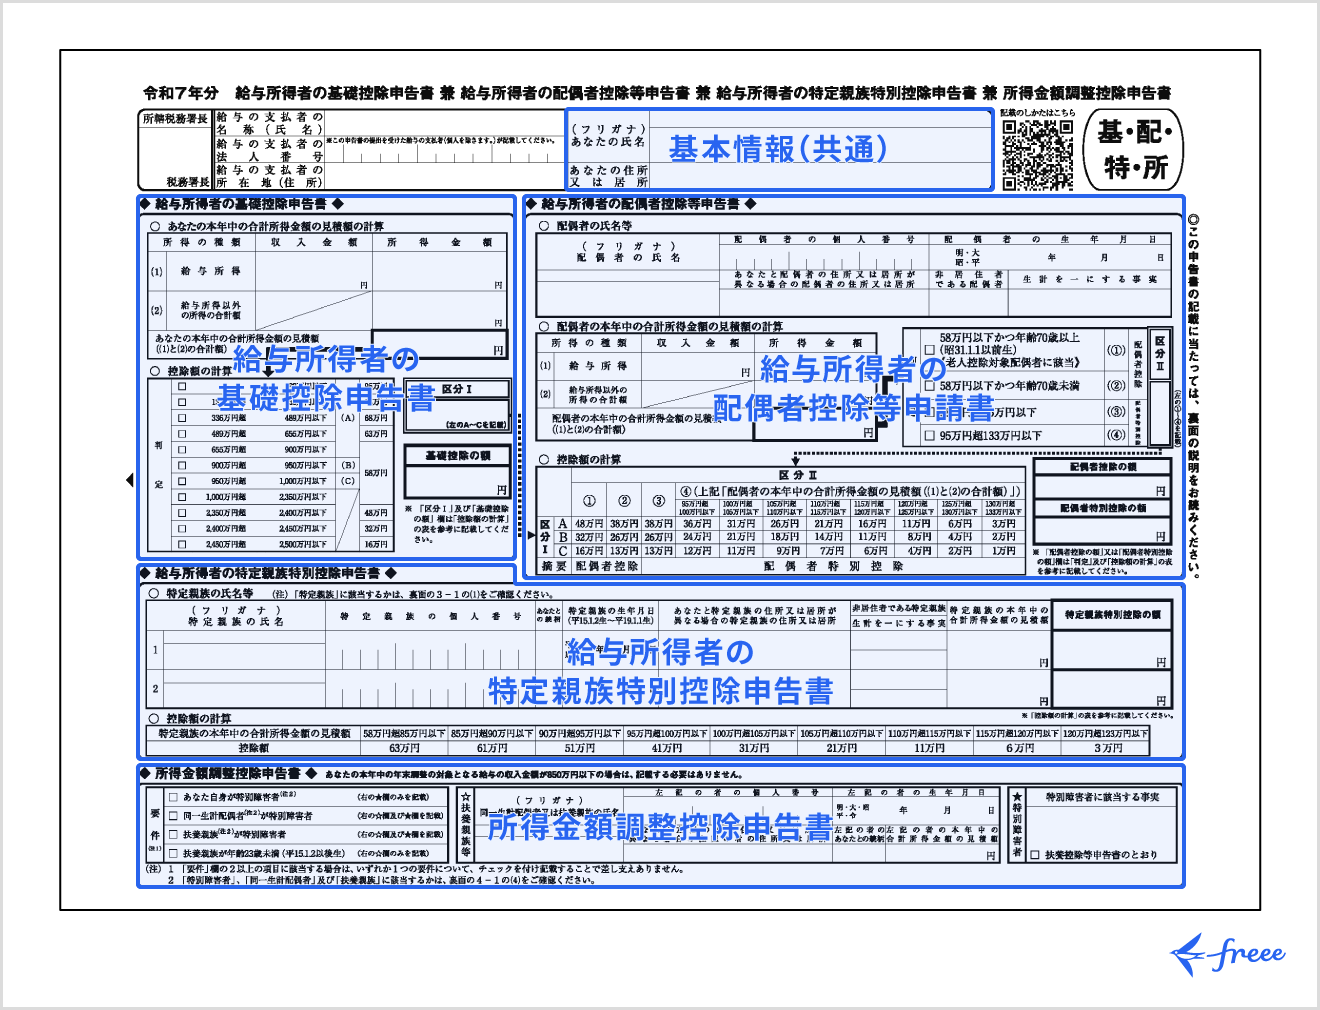This screenshot has height=1010, width=1320.
Task: Check the 336万円超 489万円以下 checkbox
Action: pyautogui.click(x=182, y=418)
